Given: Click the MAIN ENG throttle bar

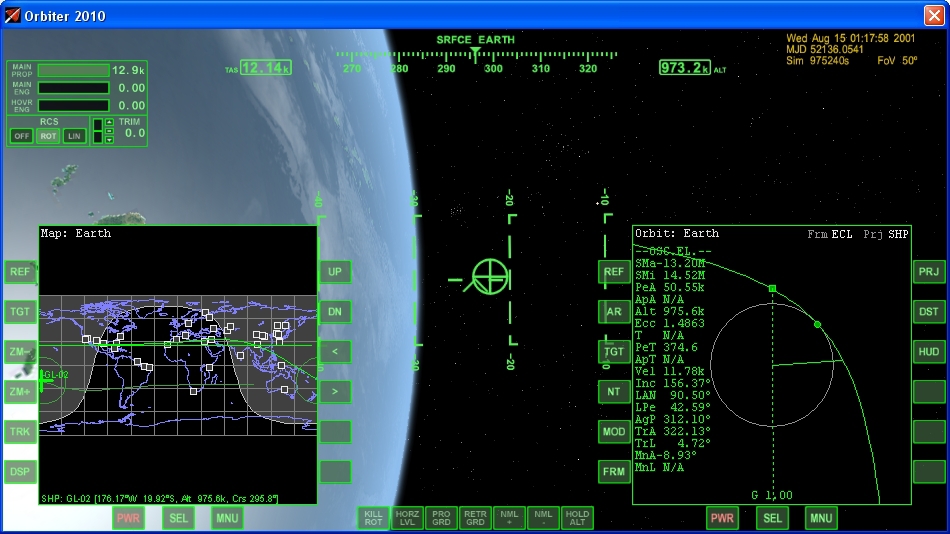Looking at the screenshot, I should [x=73, y=88].
